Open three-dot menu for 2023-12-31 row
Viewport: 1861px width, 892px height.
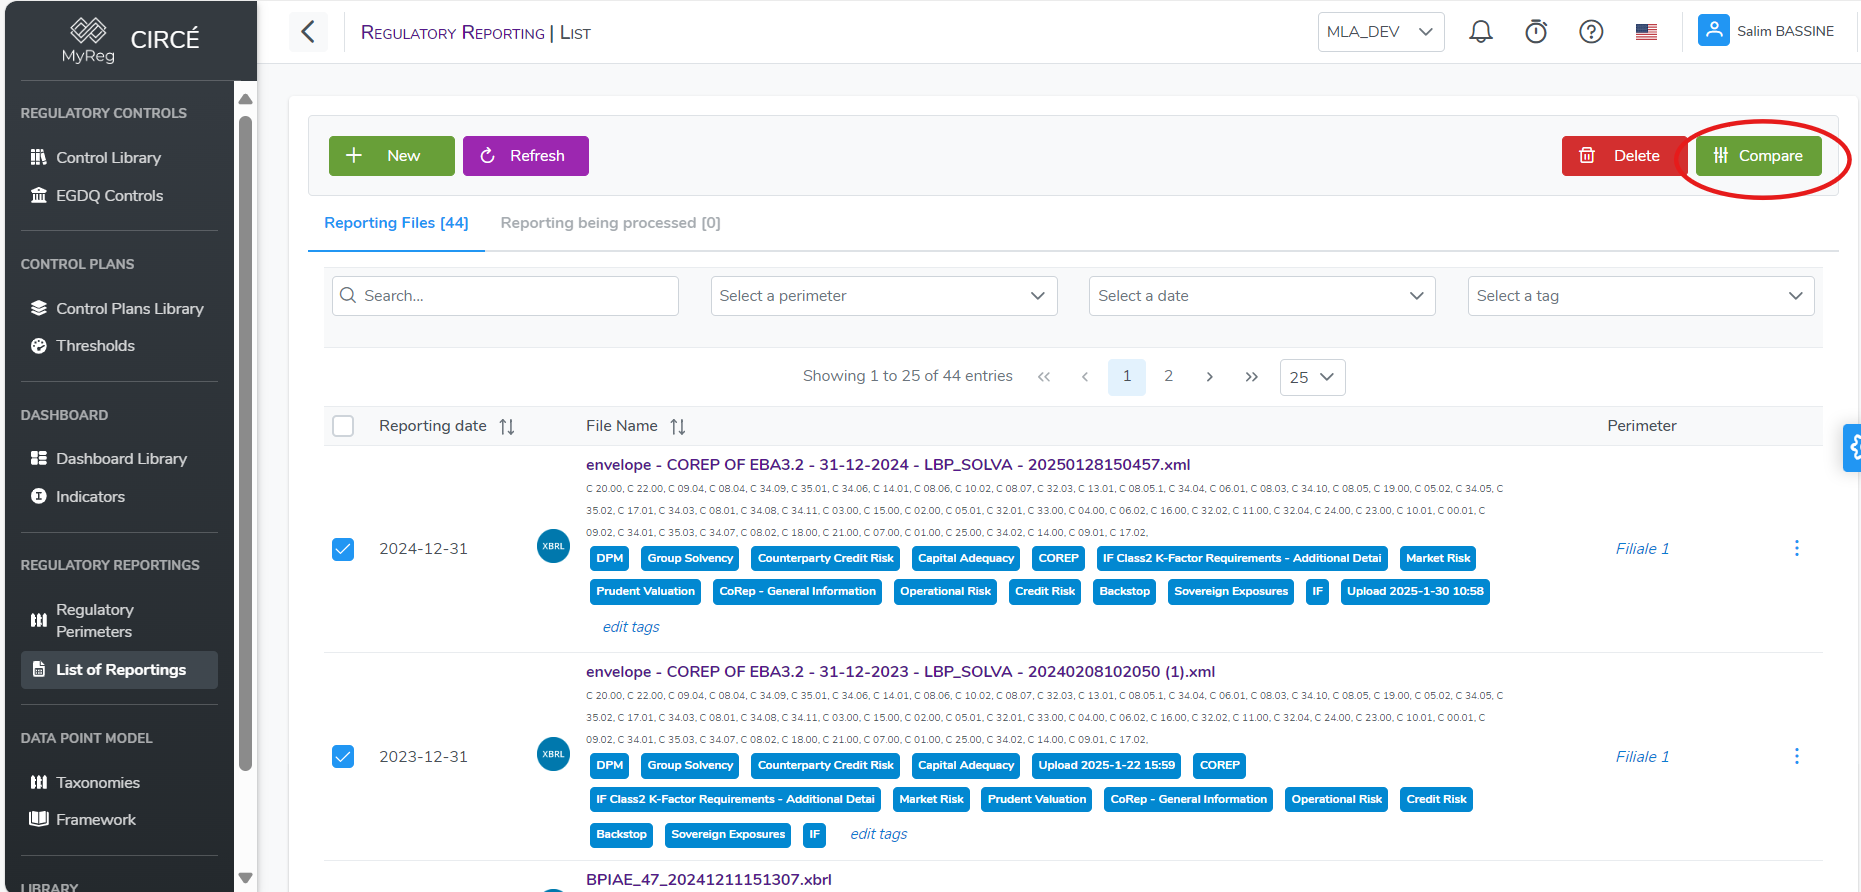point(1796,756)
